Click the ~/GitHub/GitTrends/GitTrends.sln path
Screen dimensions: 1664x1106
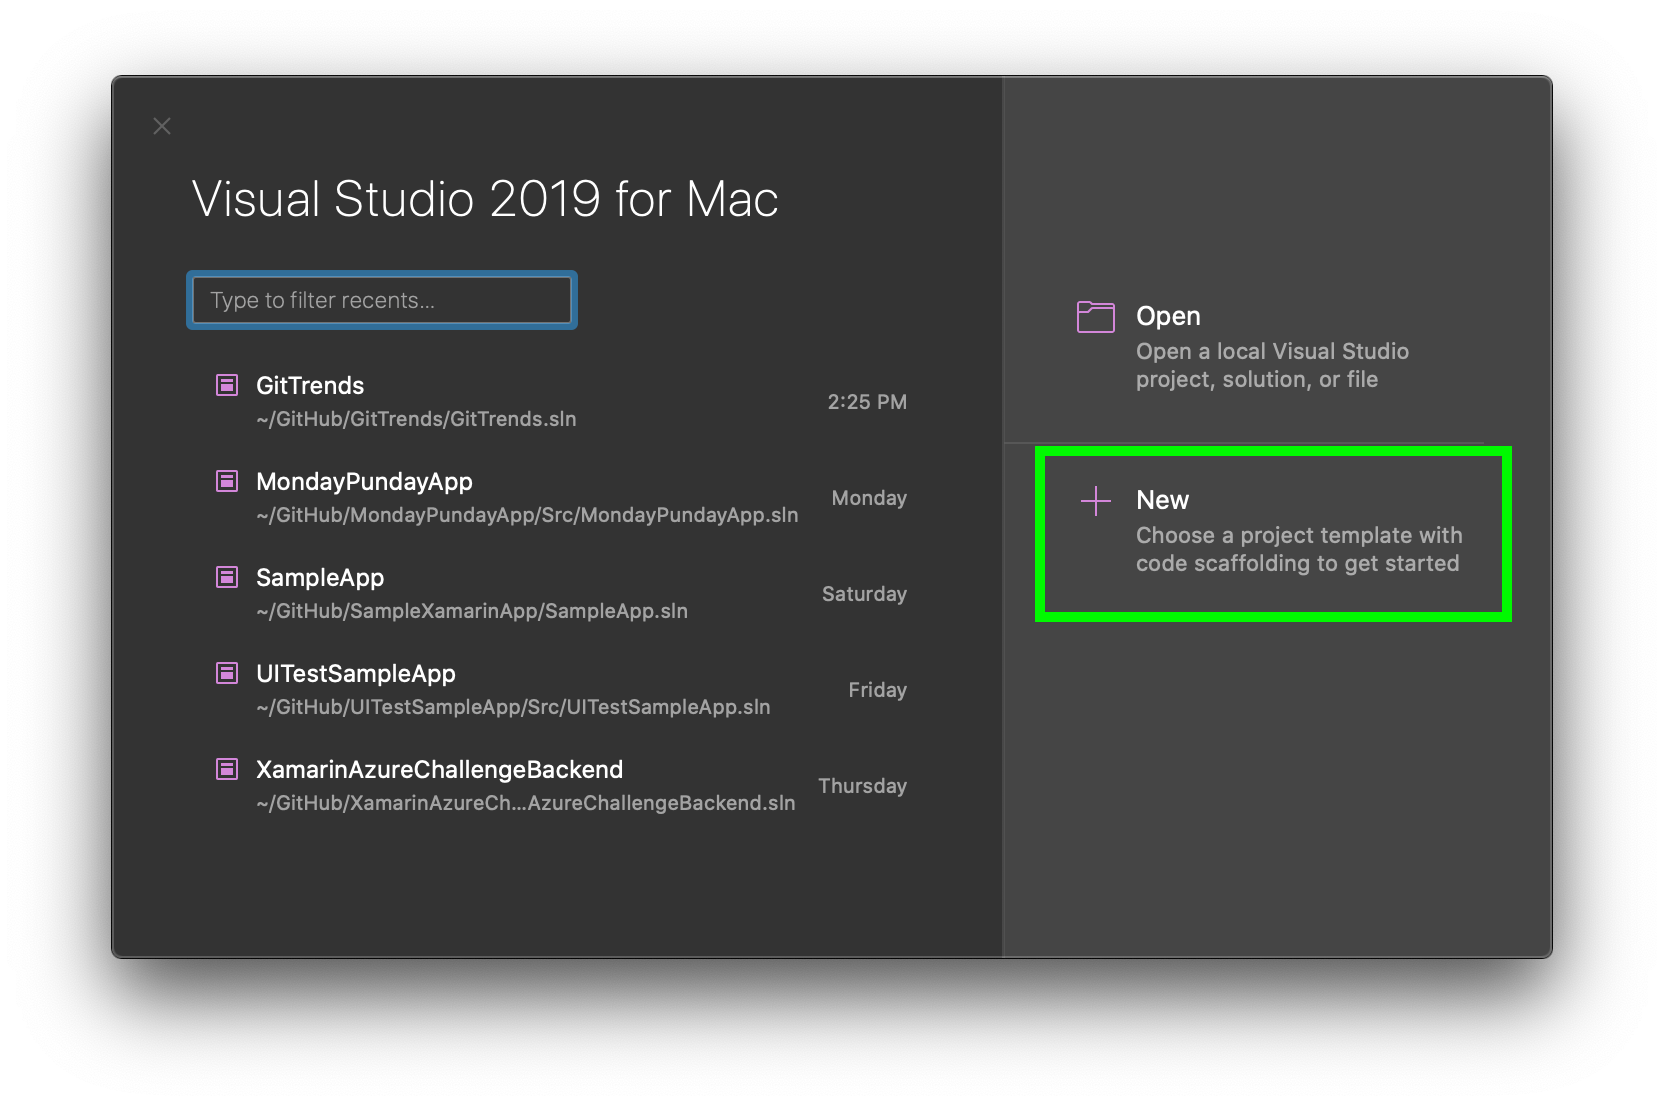coord(416,419)
